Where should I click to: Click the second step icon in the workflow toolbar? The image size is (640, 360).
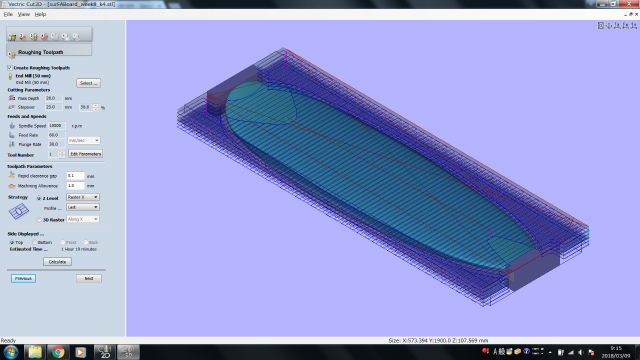click(23, 37)
